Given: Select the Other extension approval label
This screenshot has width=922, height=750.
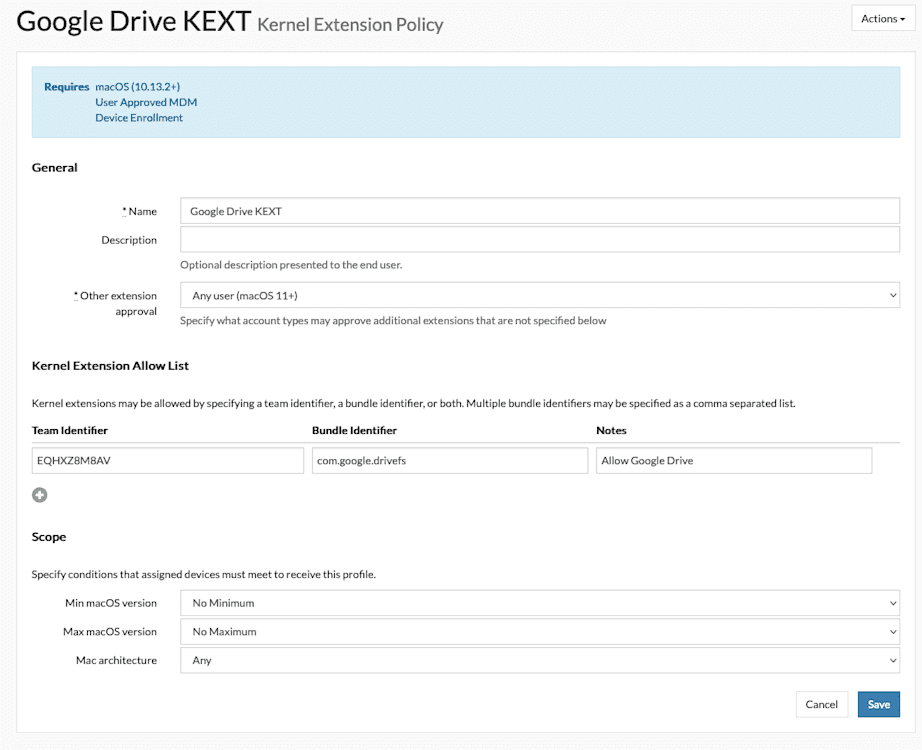Looking at the screenshot, I should [115, 304].
